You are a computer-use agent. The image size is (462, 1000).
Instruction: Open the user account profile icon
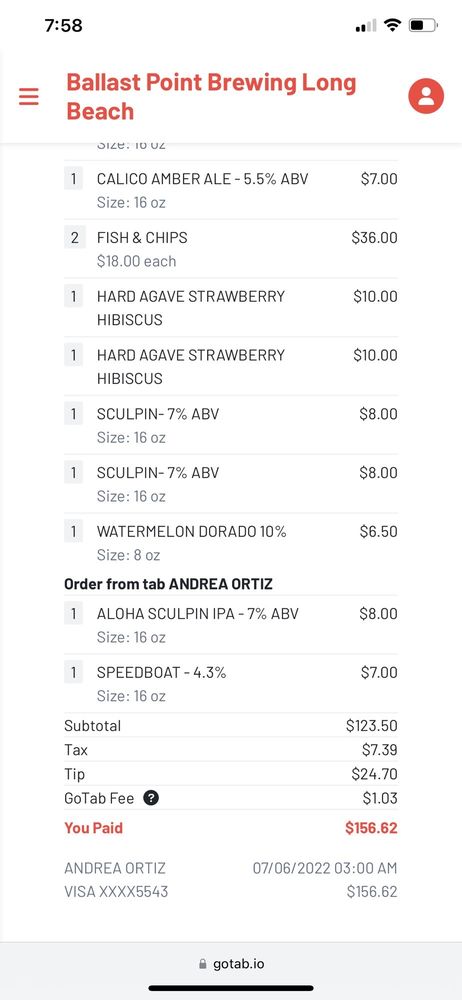pos(426,96)
